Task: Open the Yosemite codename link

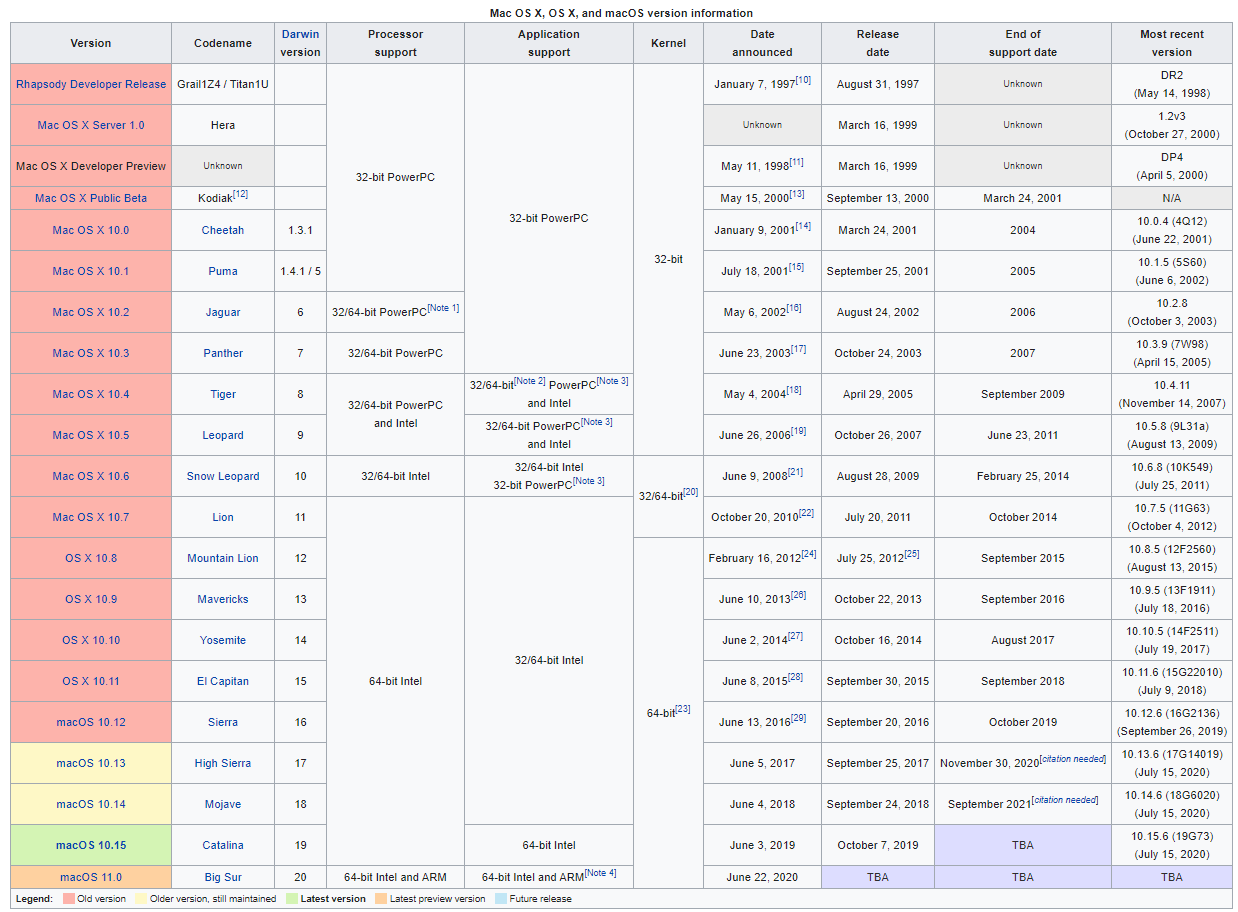Action: coord(222,640)
